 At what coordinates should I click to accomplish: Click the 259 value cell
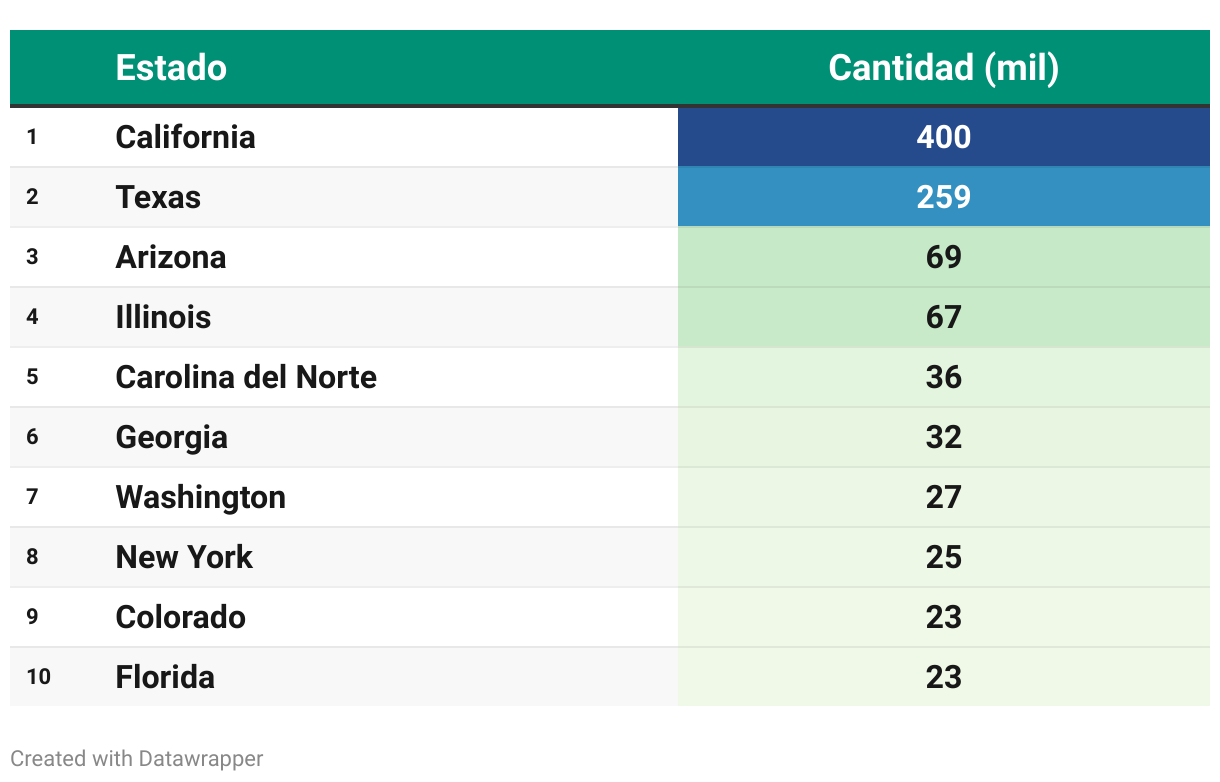(943, 197)
